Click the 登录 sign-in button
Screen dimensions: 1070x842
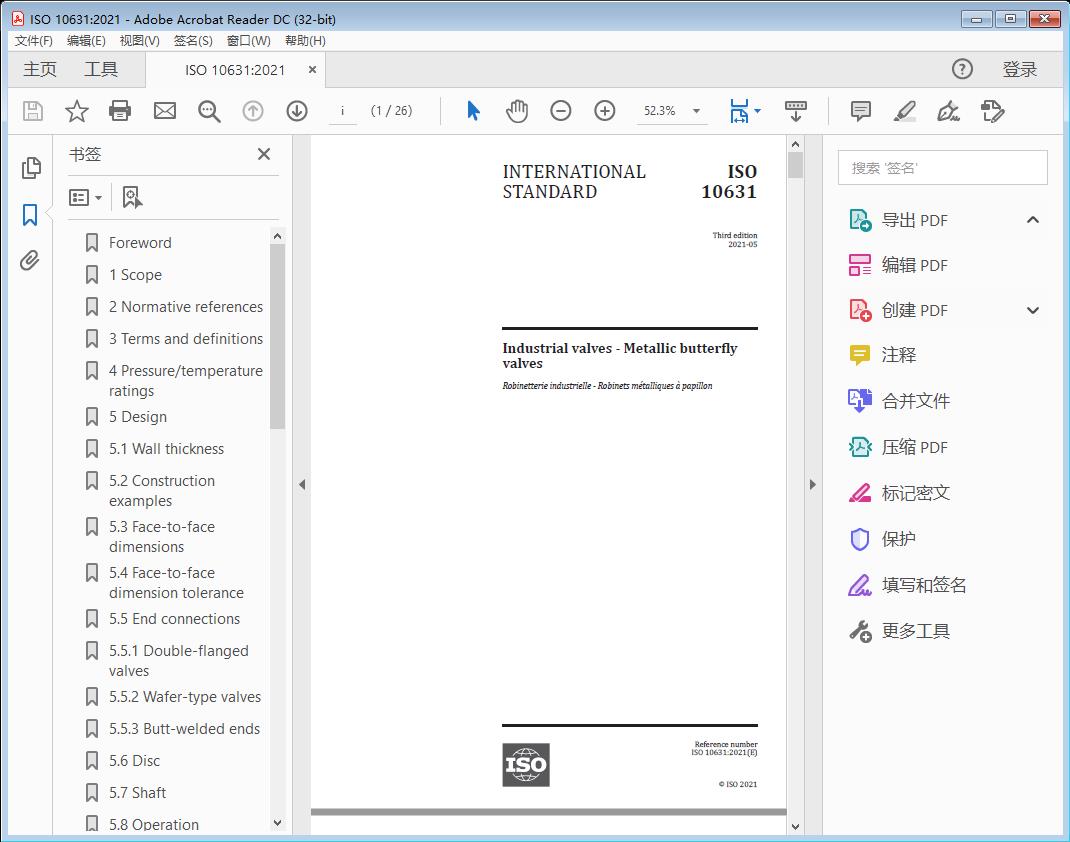click(1019, 70)
